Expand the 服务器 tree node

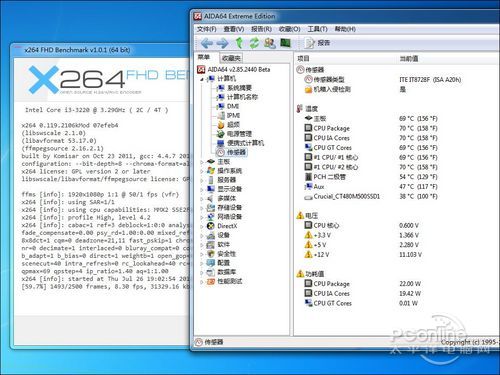coord(202,180)
